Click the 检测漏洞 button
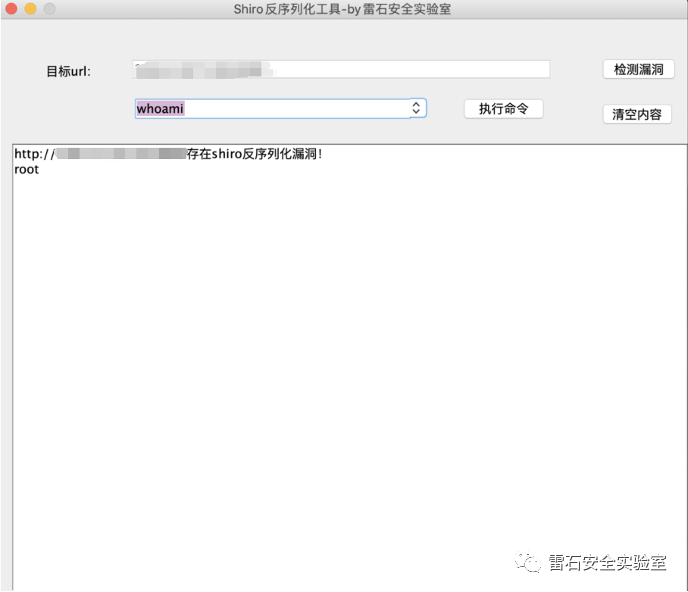 [638, 69]
